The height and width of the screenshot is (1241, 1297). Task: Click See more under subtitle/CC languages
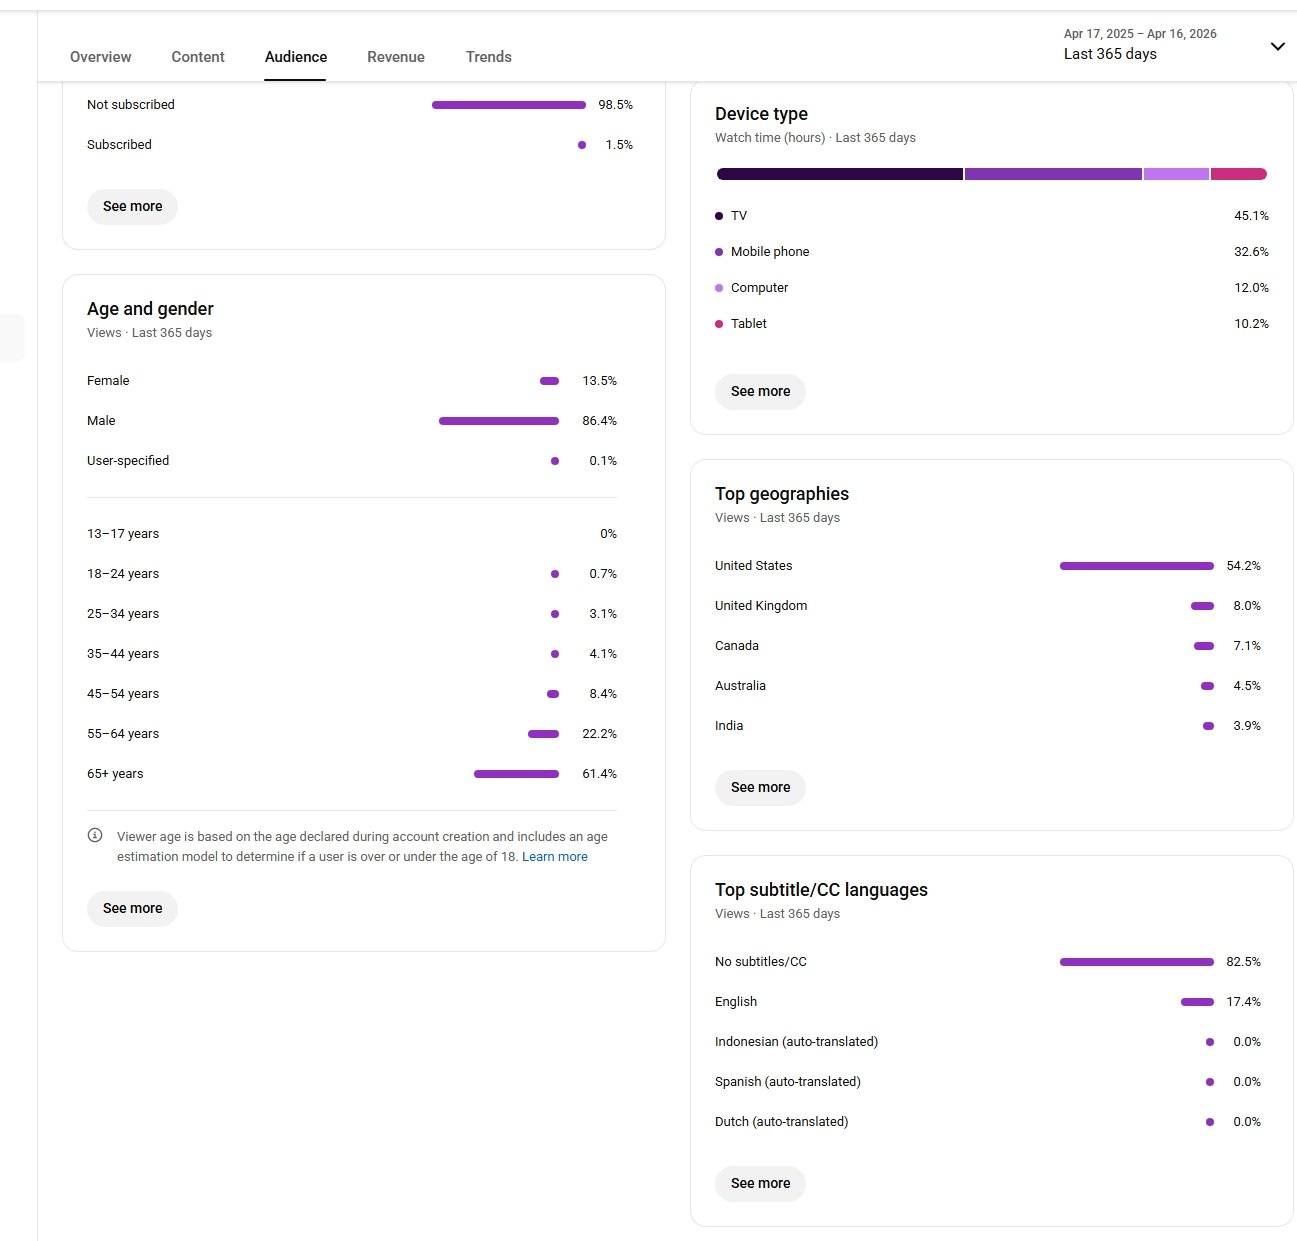pos(760,1183)
